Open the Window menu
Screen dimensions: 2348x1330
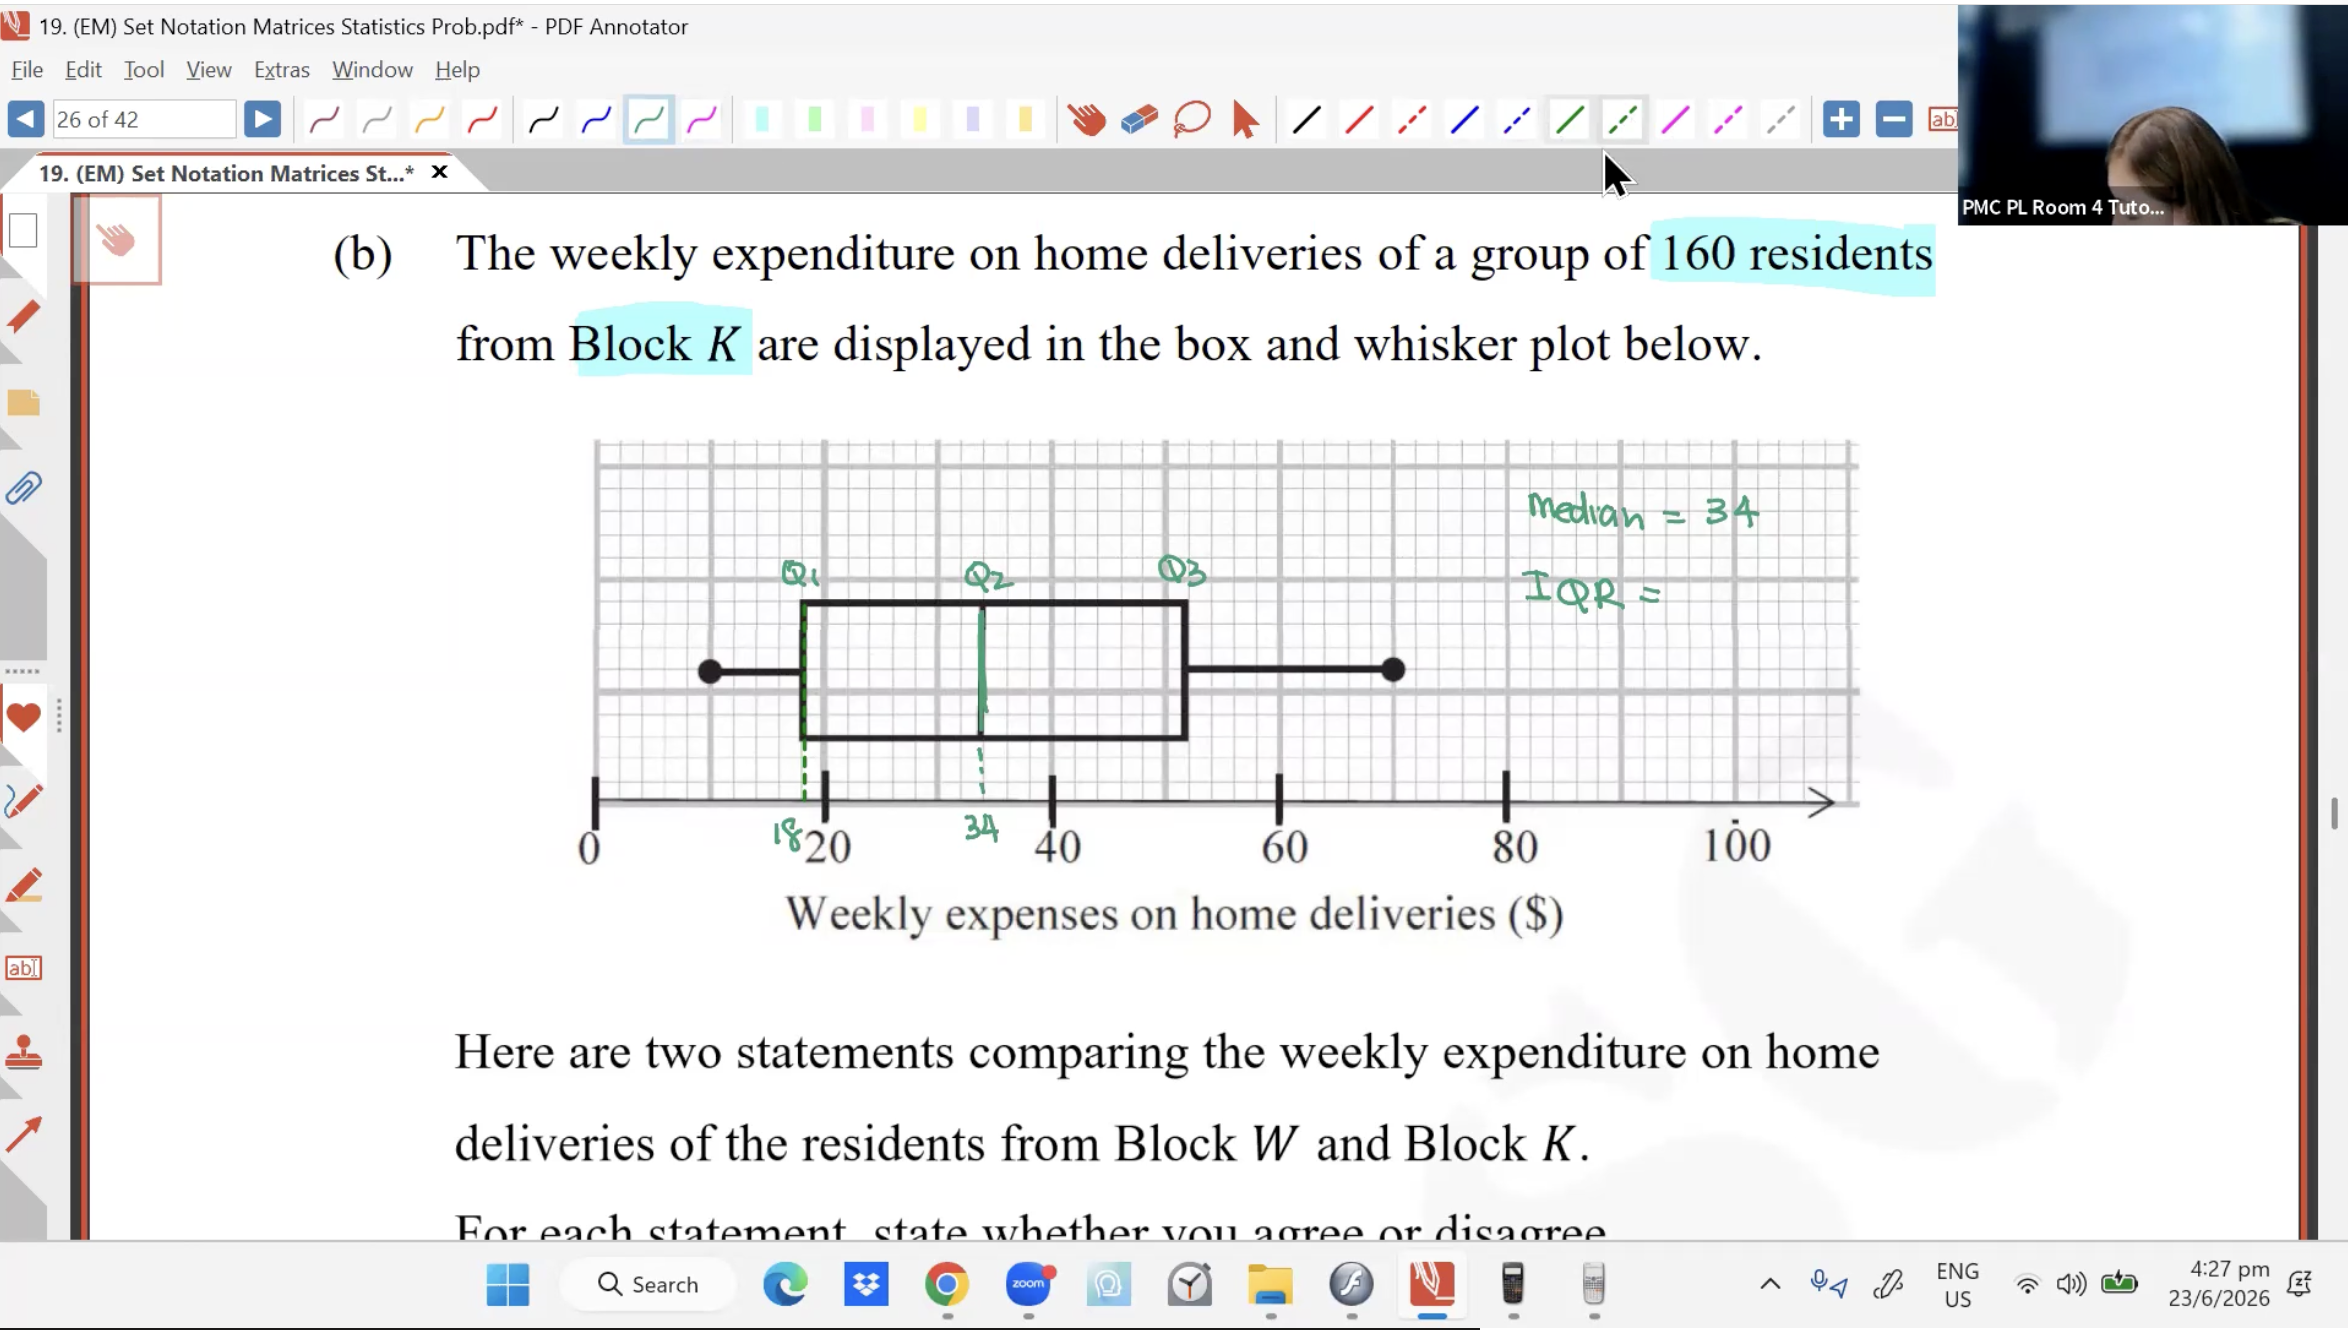click(372, 69)
